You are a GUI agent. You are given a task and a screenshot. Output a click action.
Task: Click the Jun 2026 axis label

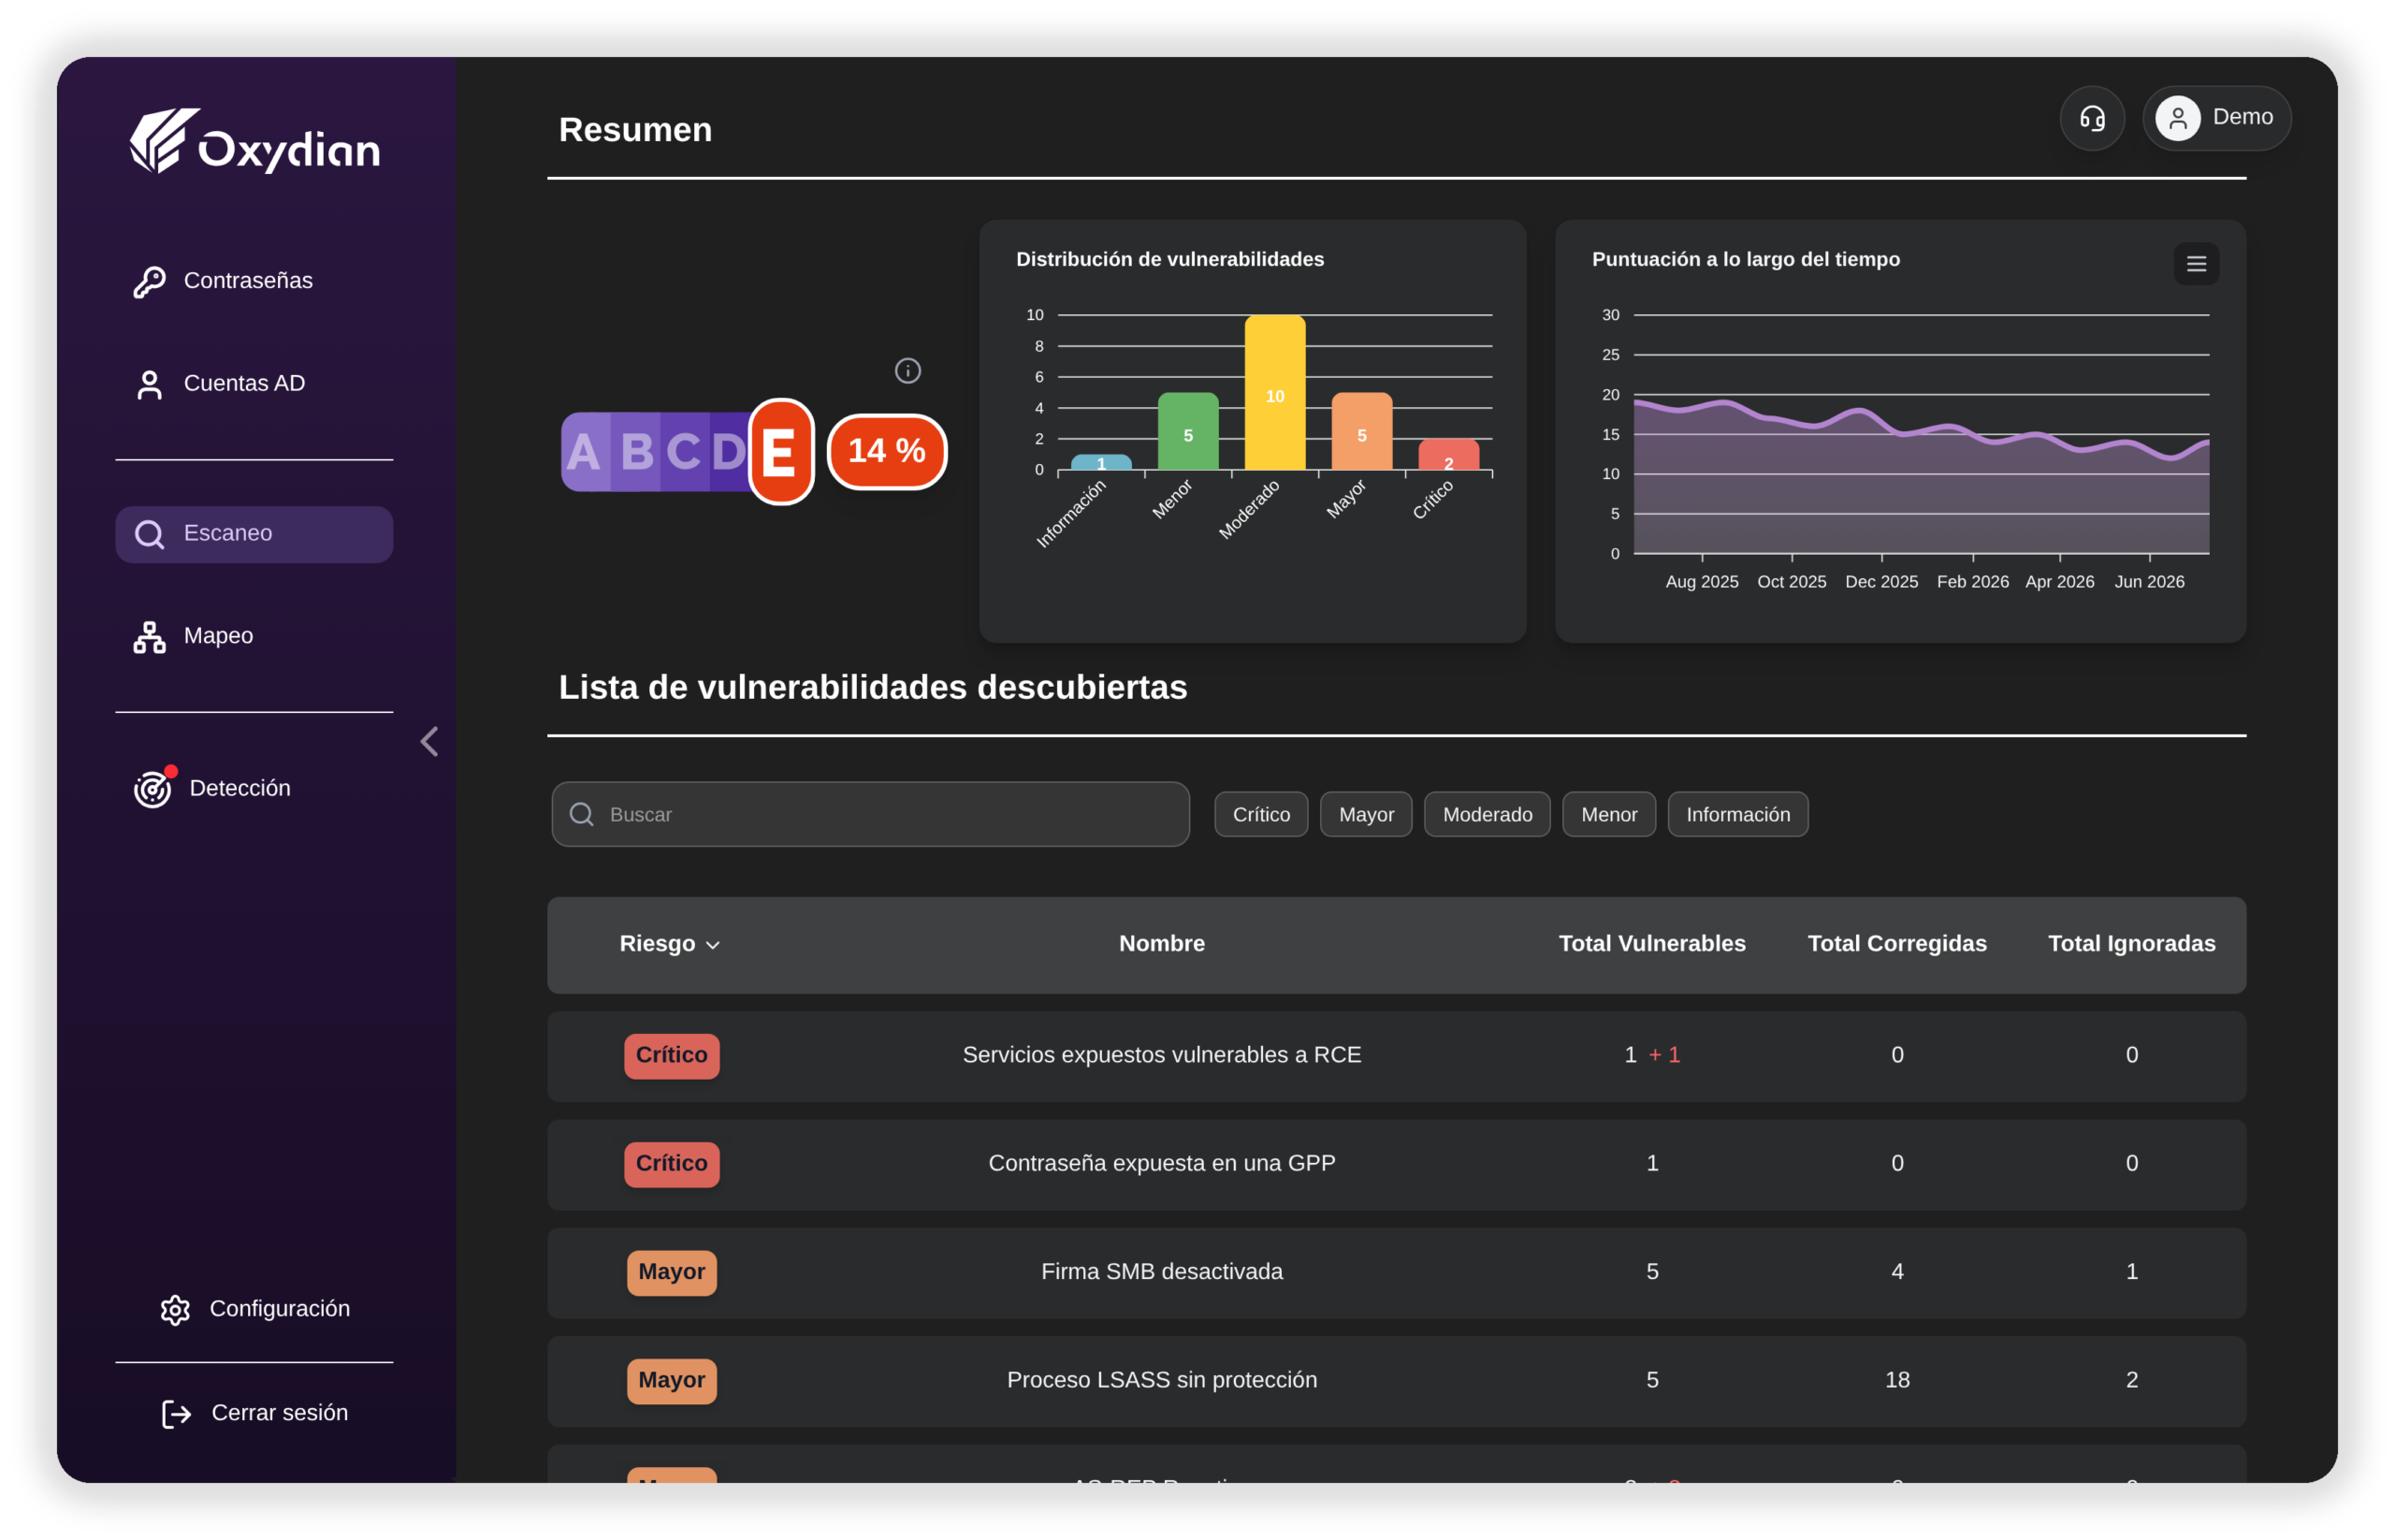pyautogui.click(x=2149, y=582)
